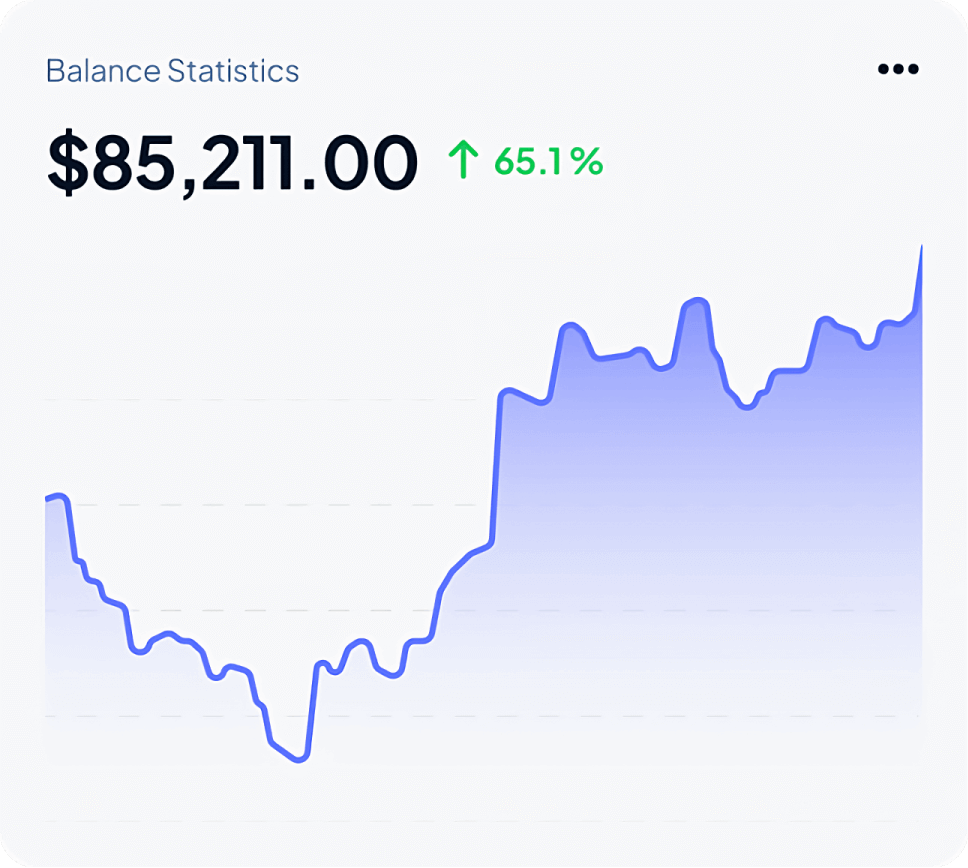Click the "Balance Statistics" card title
Screen dimensions: 968x868
tap(172, 72)
